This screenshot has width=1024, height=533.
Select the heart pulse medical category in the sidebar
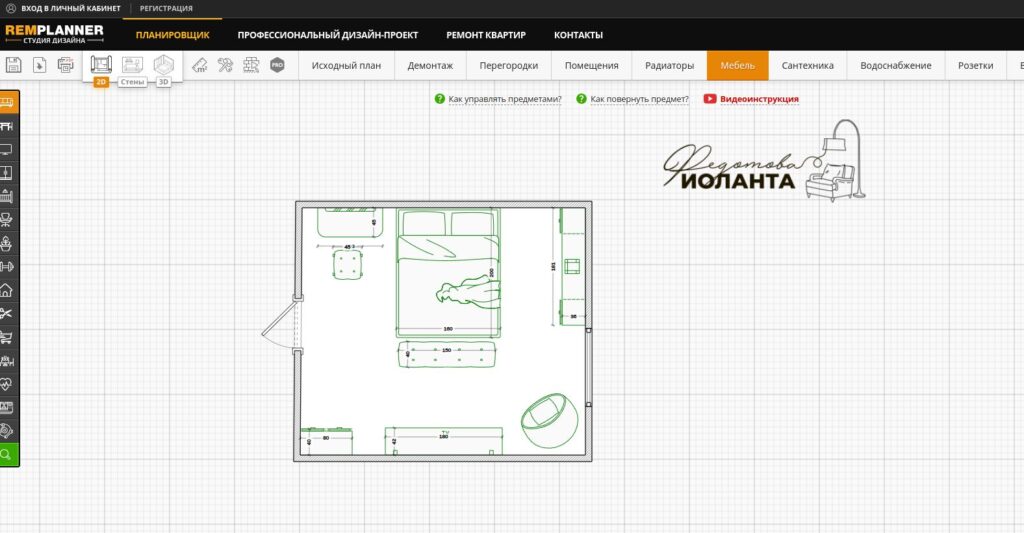click(x=7, y=384)
